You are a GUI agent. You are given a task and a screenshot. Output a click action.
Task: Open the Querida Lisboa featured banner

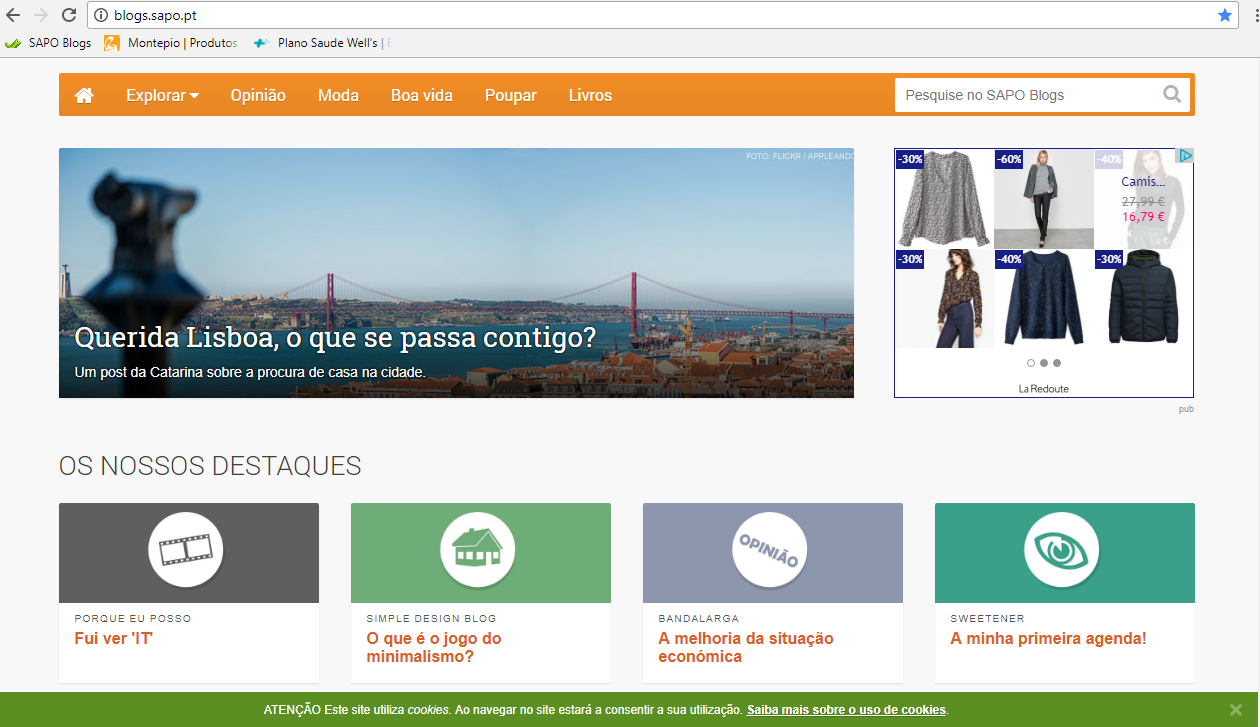(456, 273)
